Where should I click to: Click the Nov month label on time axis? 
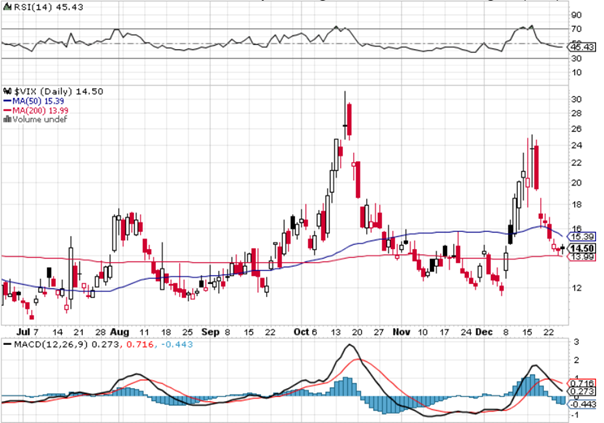(401, 329)
